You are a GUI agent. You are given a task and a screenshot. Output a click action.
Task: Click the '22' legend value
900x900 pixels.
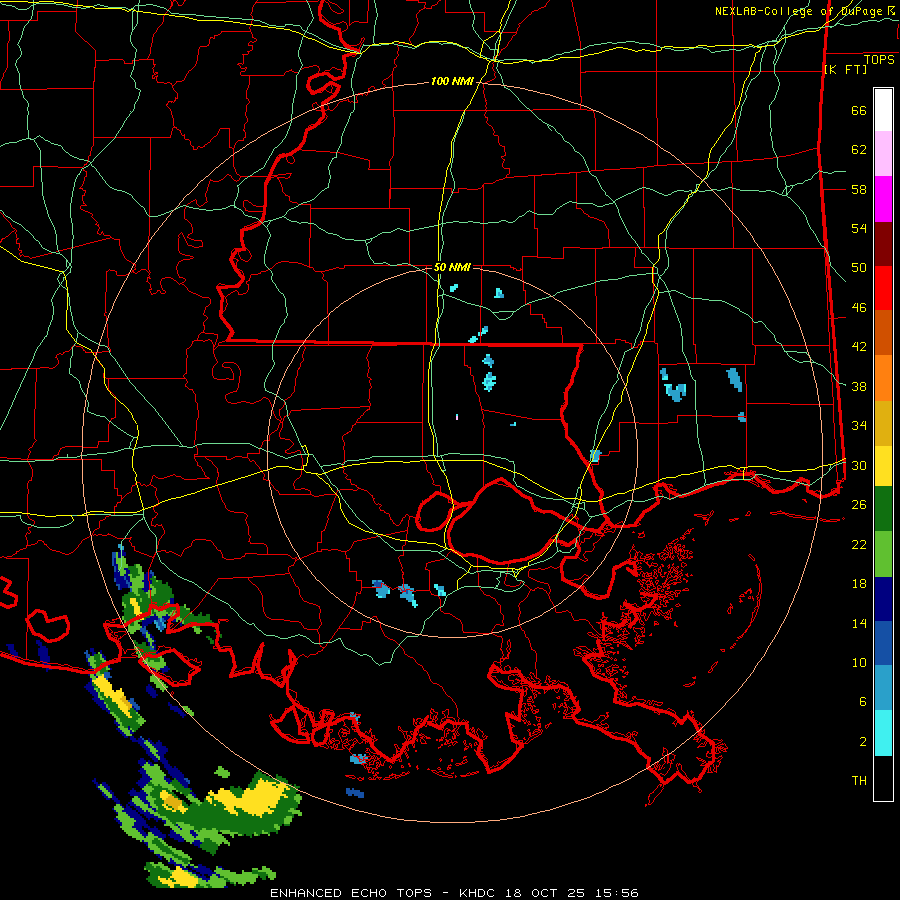(859, 544)
